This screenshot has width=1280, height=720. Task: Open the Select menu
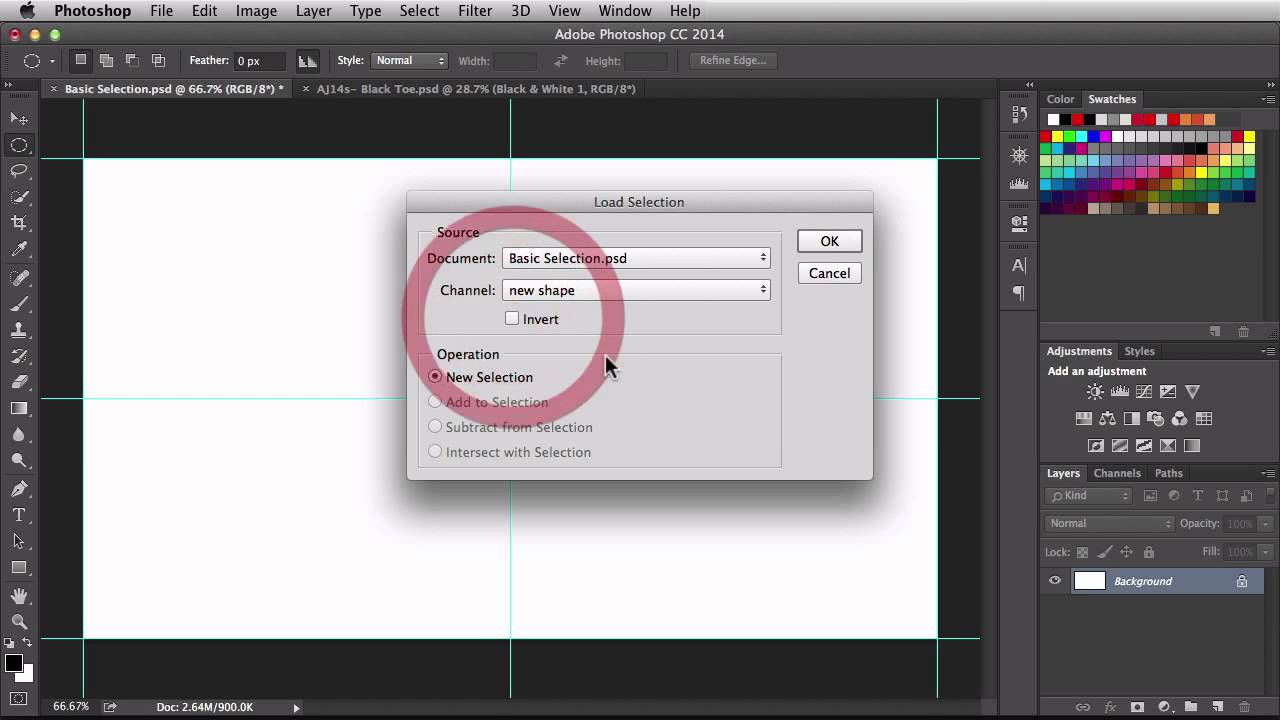419,11
